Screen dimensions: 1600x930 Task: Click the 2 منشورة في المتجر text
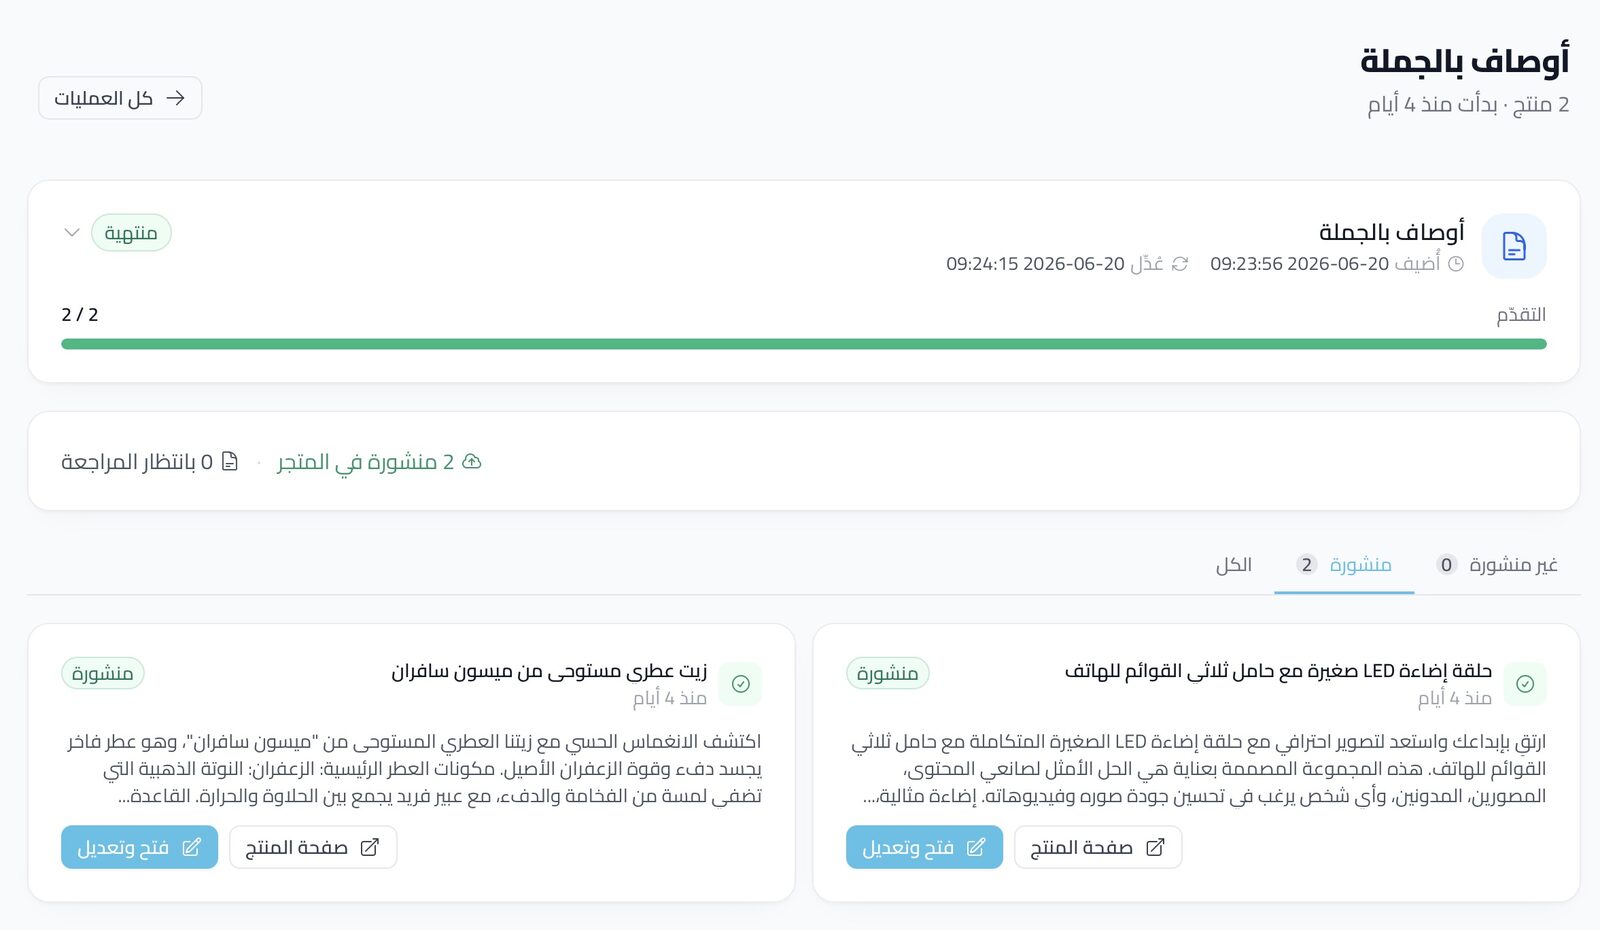365,461
